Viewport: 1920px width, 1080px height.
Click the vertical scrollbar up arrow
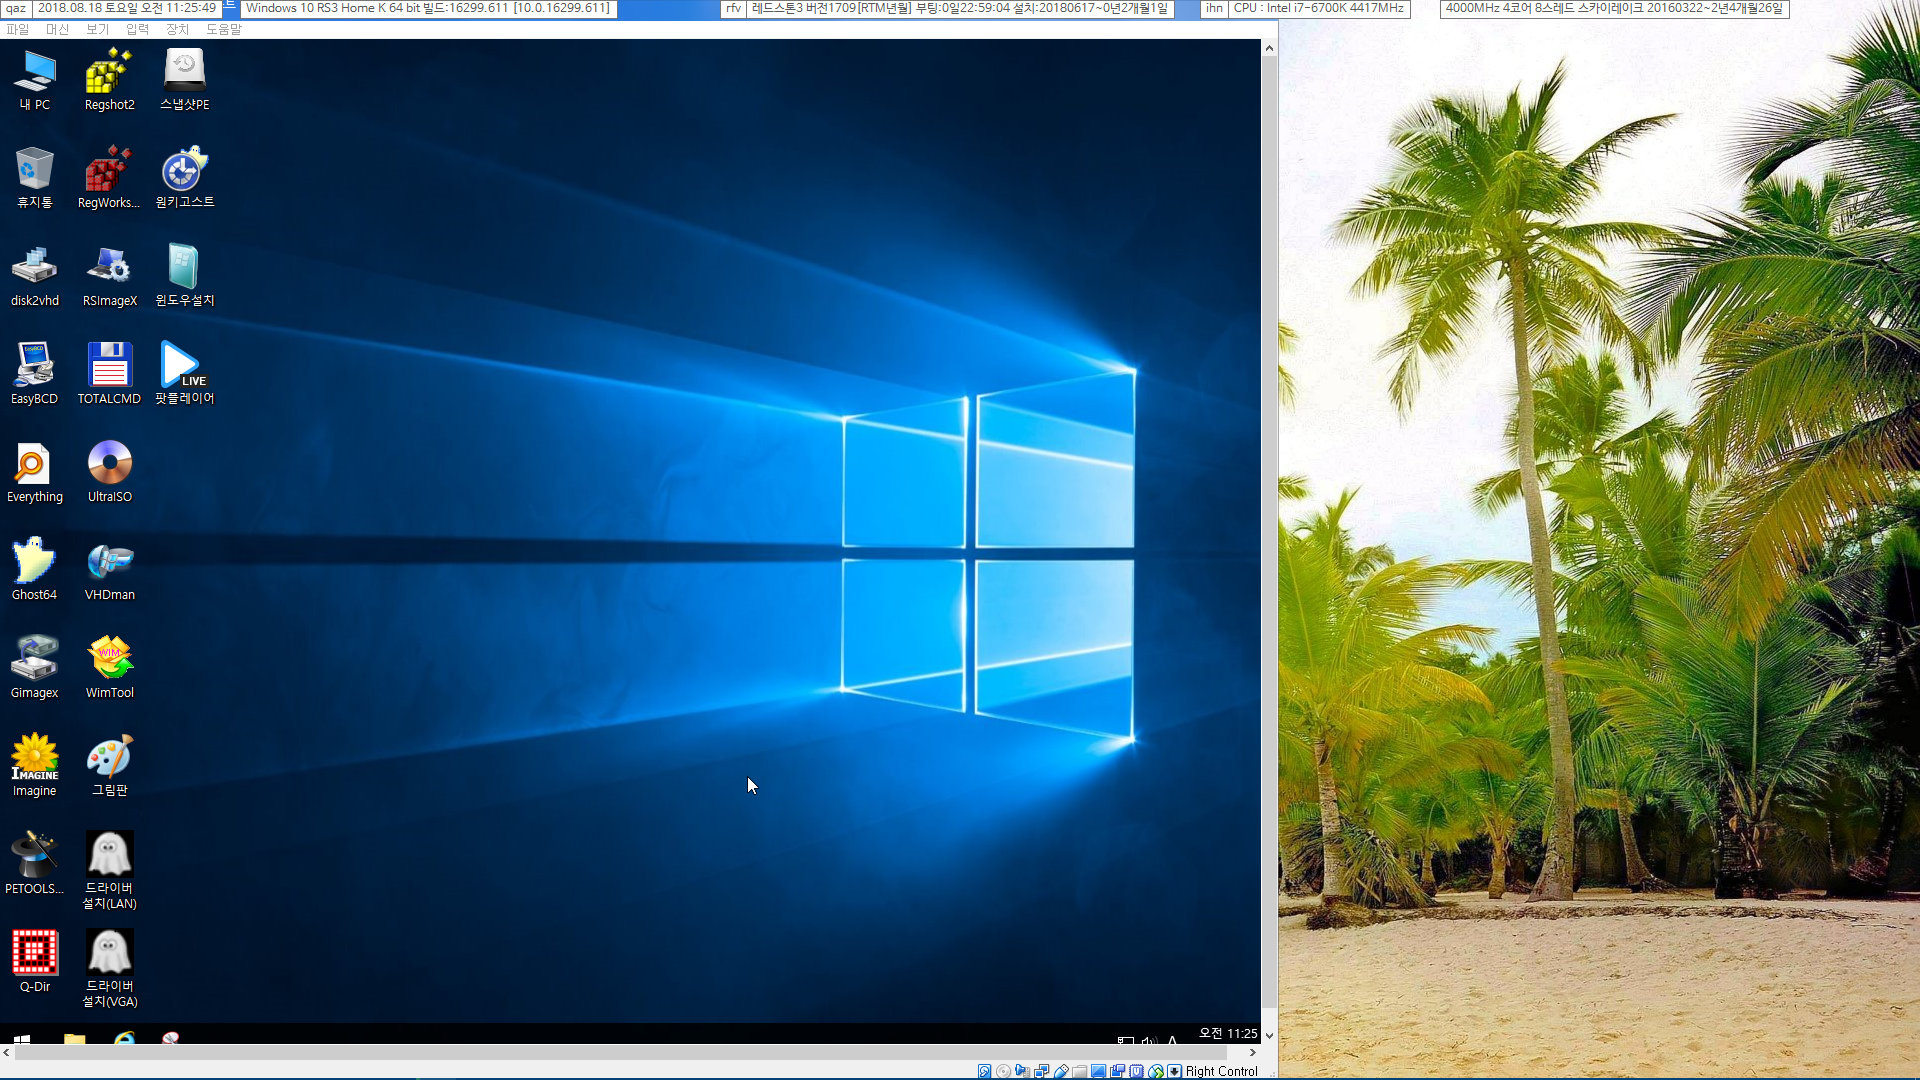pyautogui.click(x=1269, y=48)
